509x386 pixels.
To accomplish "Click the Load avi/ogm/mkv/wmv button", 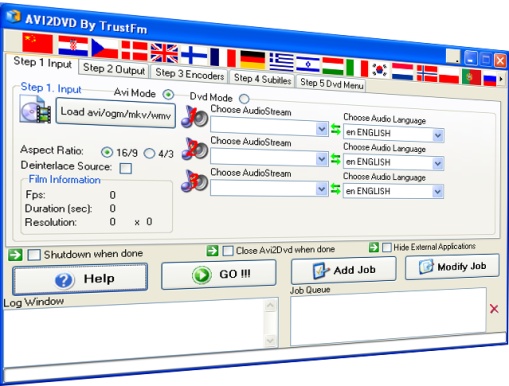I will (116, 113).
